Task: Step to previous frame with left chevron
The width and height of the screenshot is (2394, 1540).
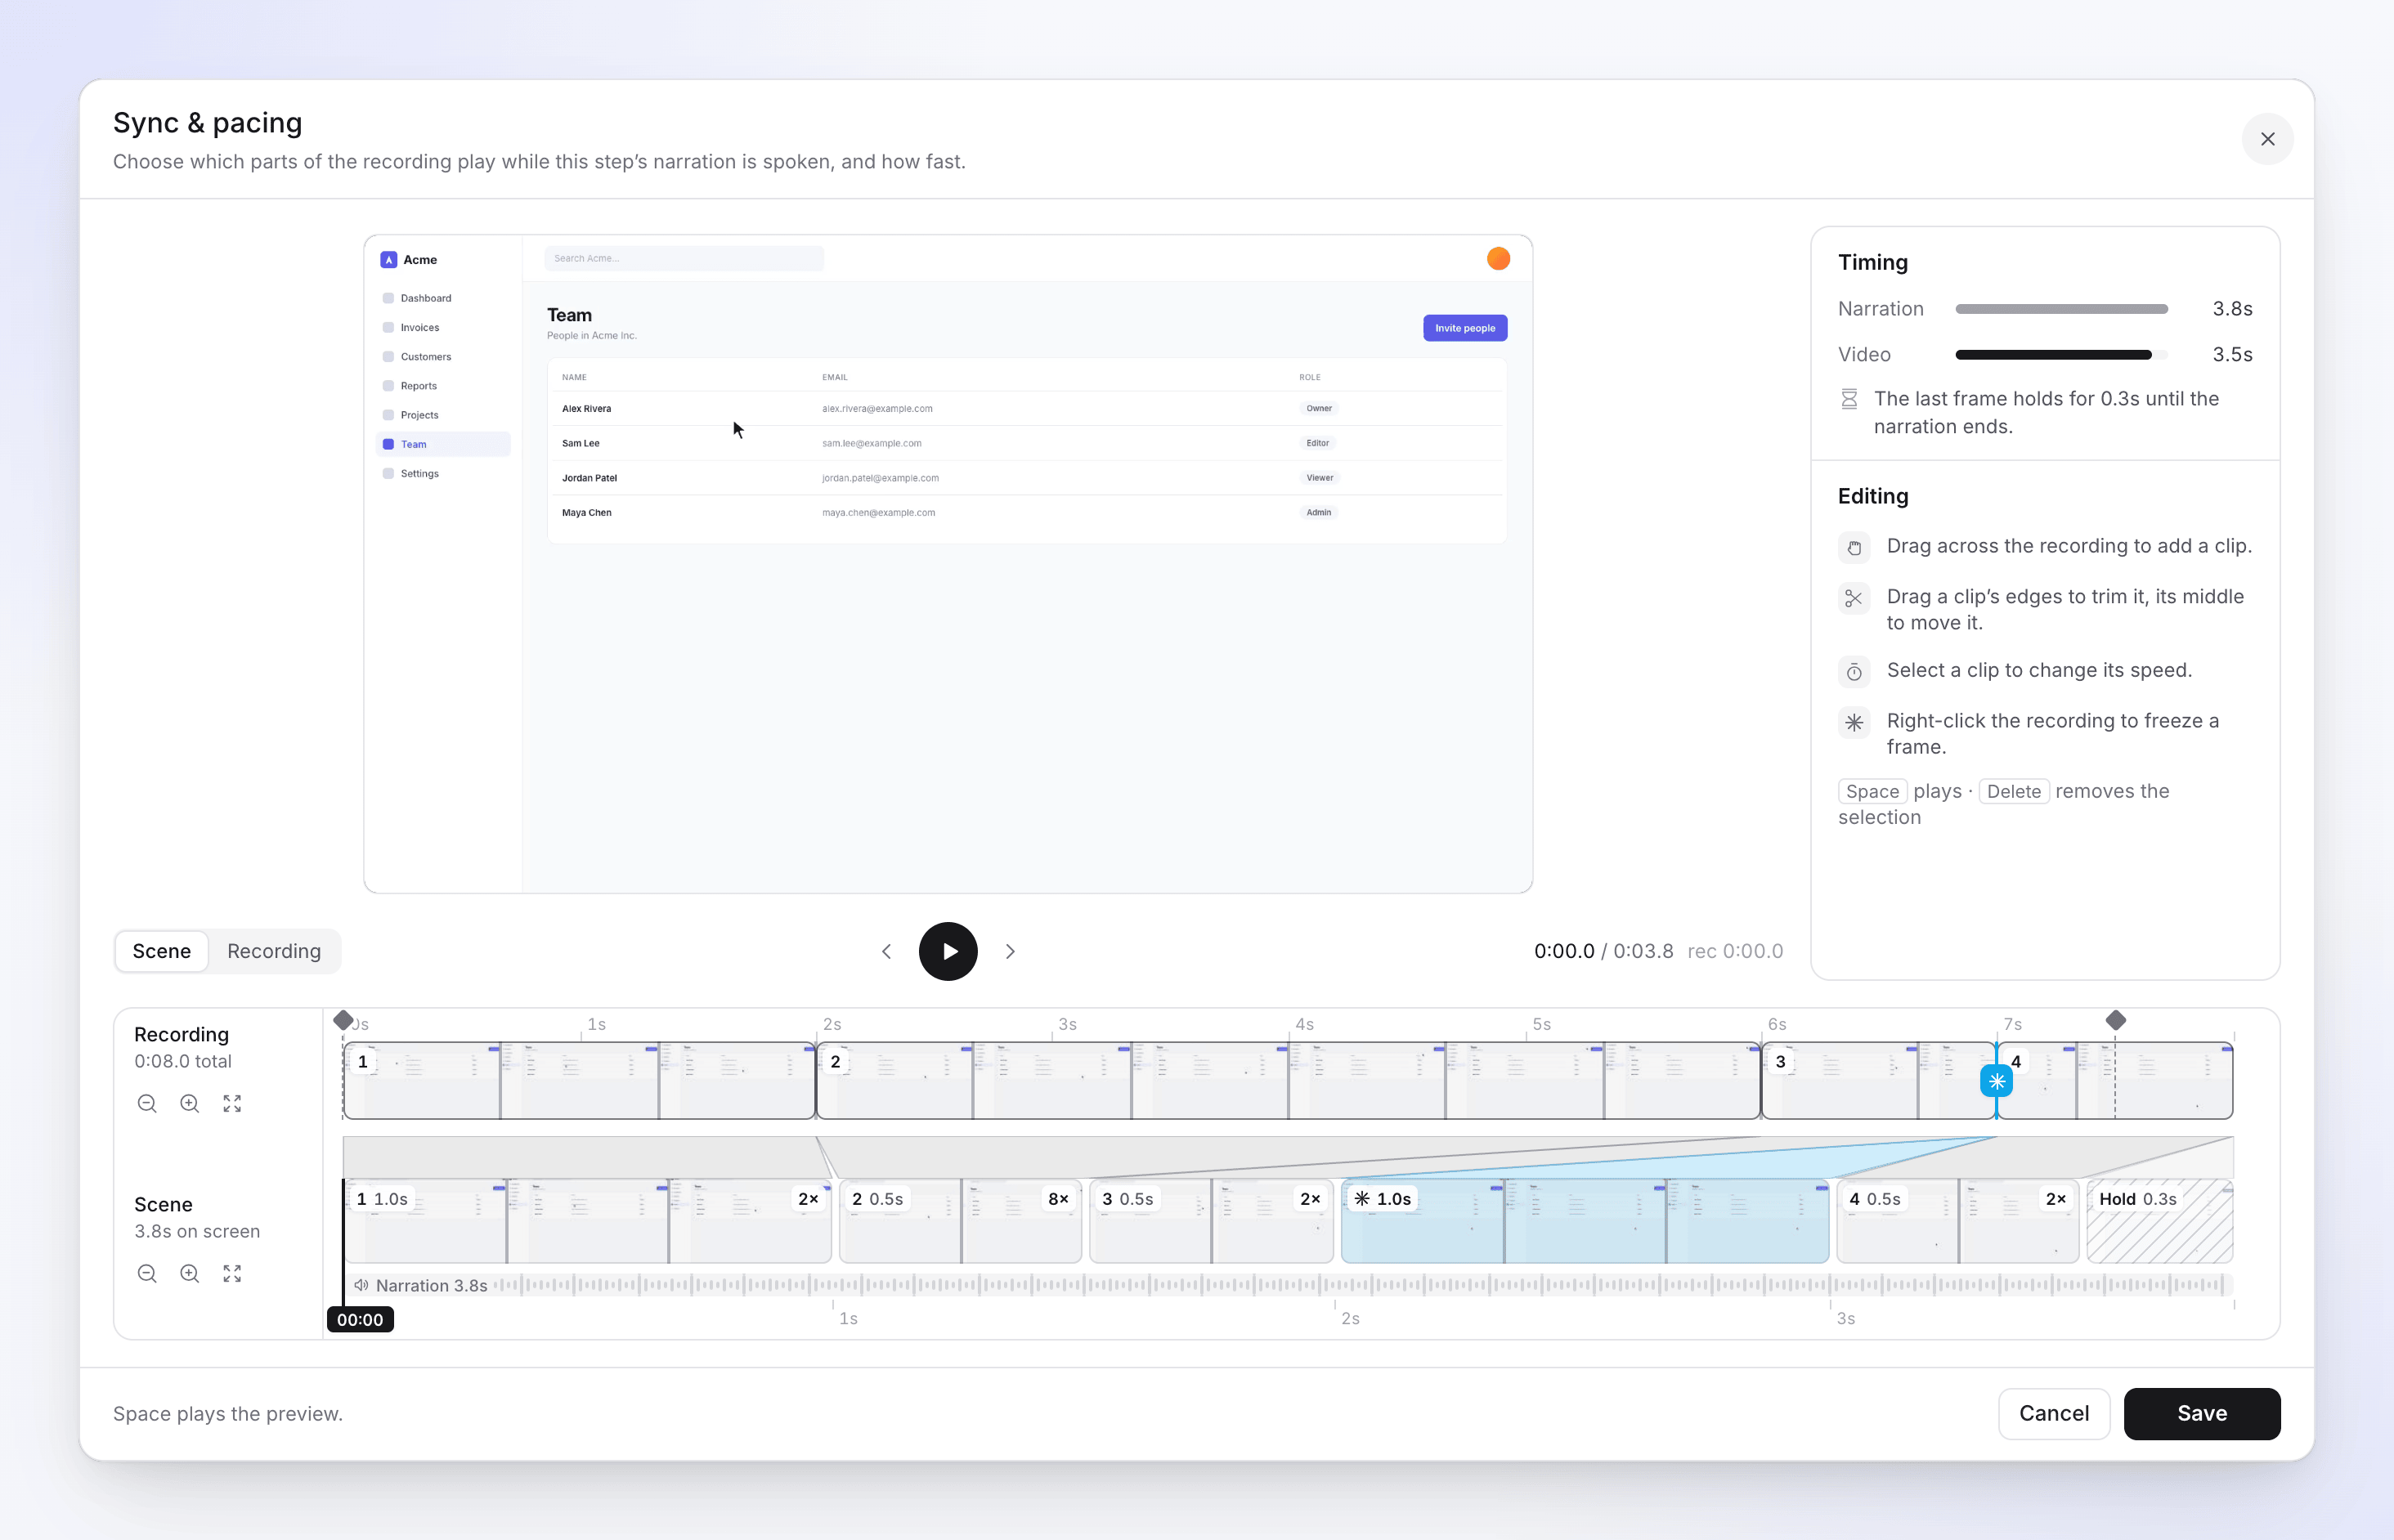Action: [886, 951]
